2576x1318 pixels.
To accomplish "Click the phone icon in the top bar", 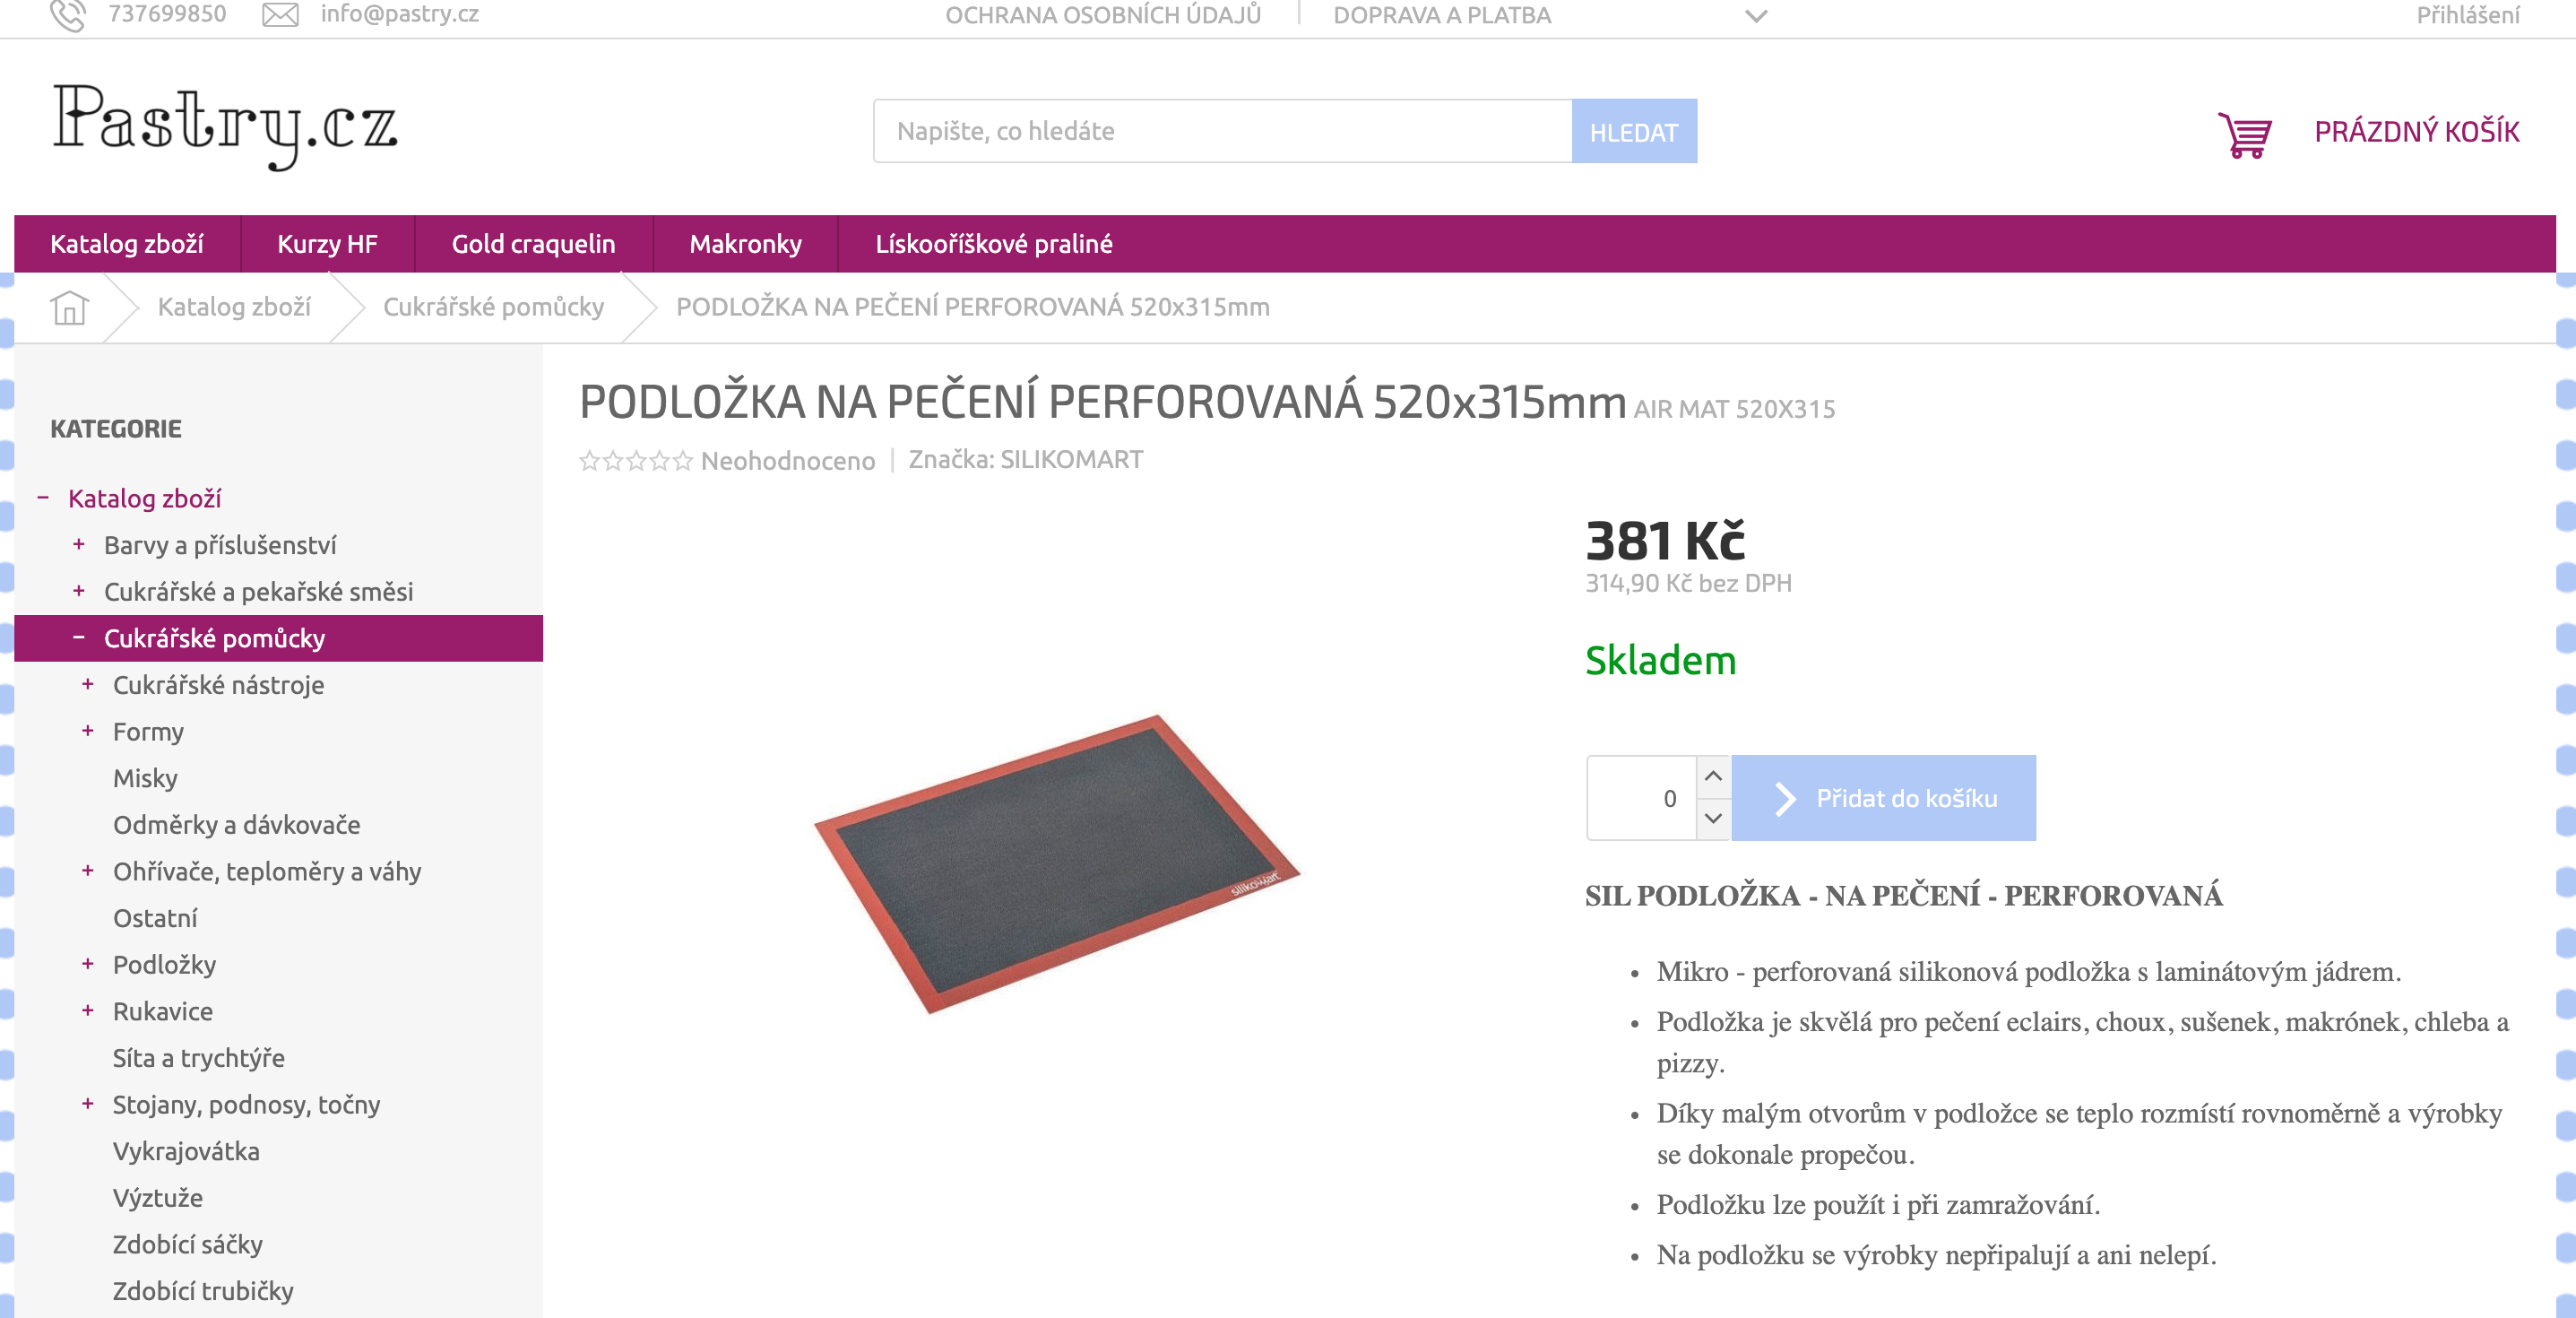I will pyautogui.click(x=68, y=15).
